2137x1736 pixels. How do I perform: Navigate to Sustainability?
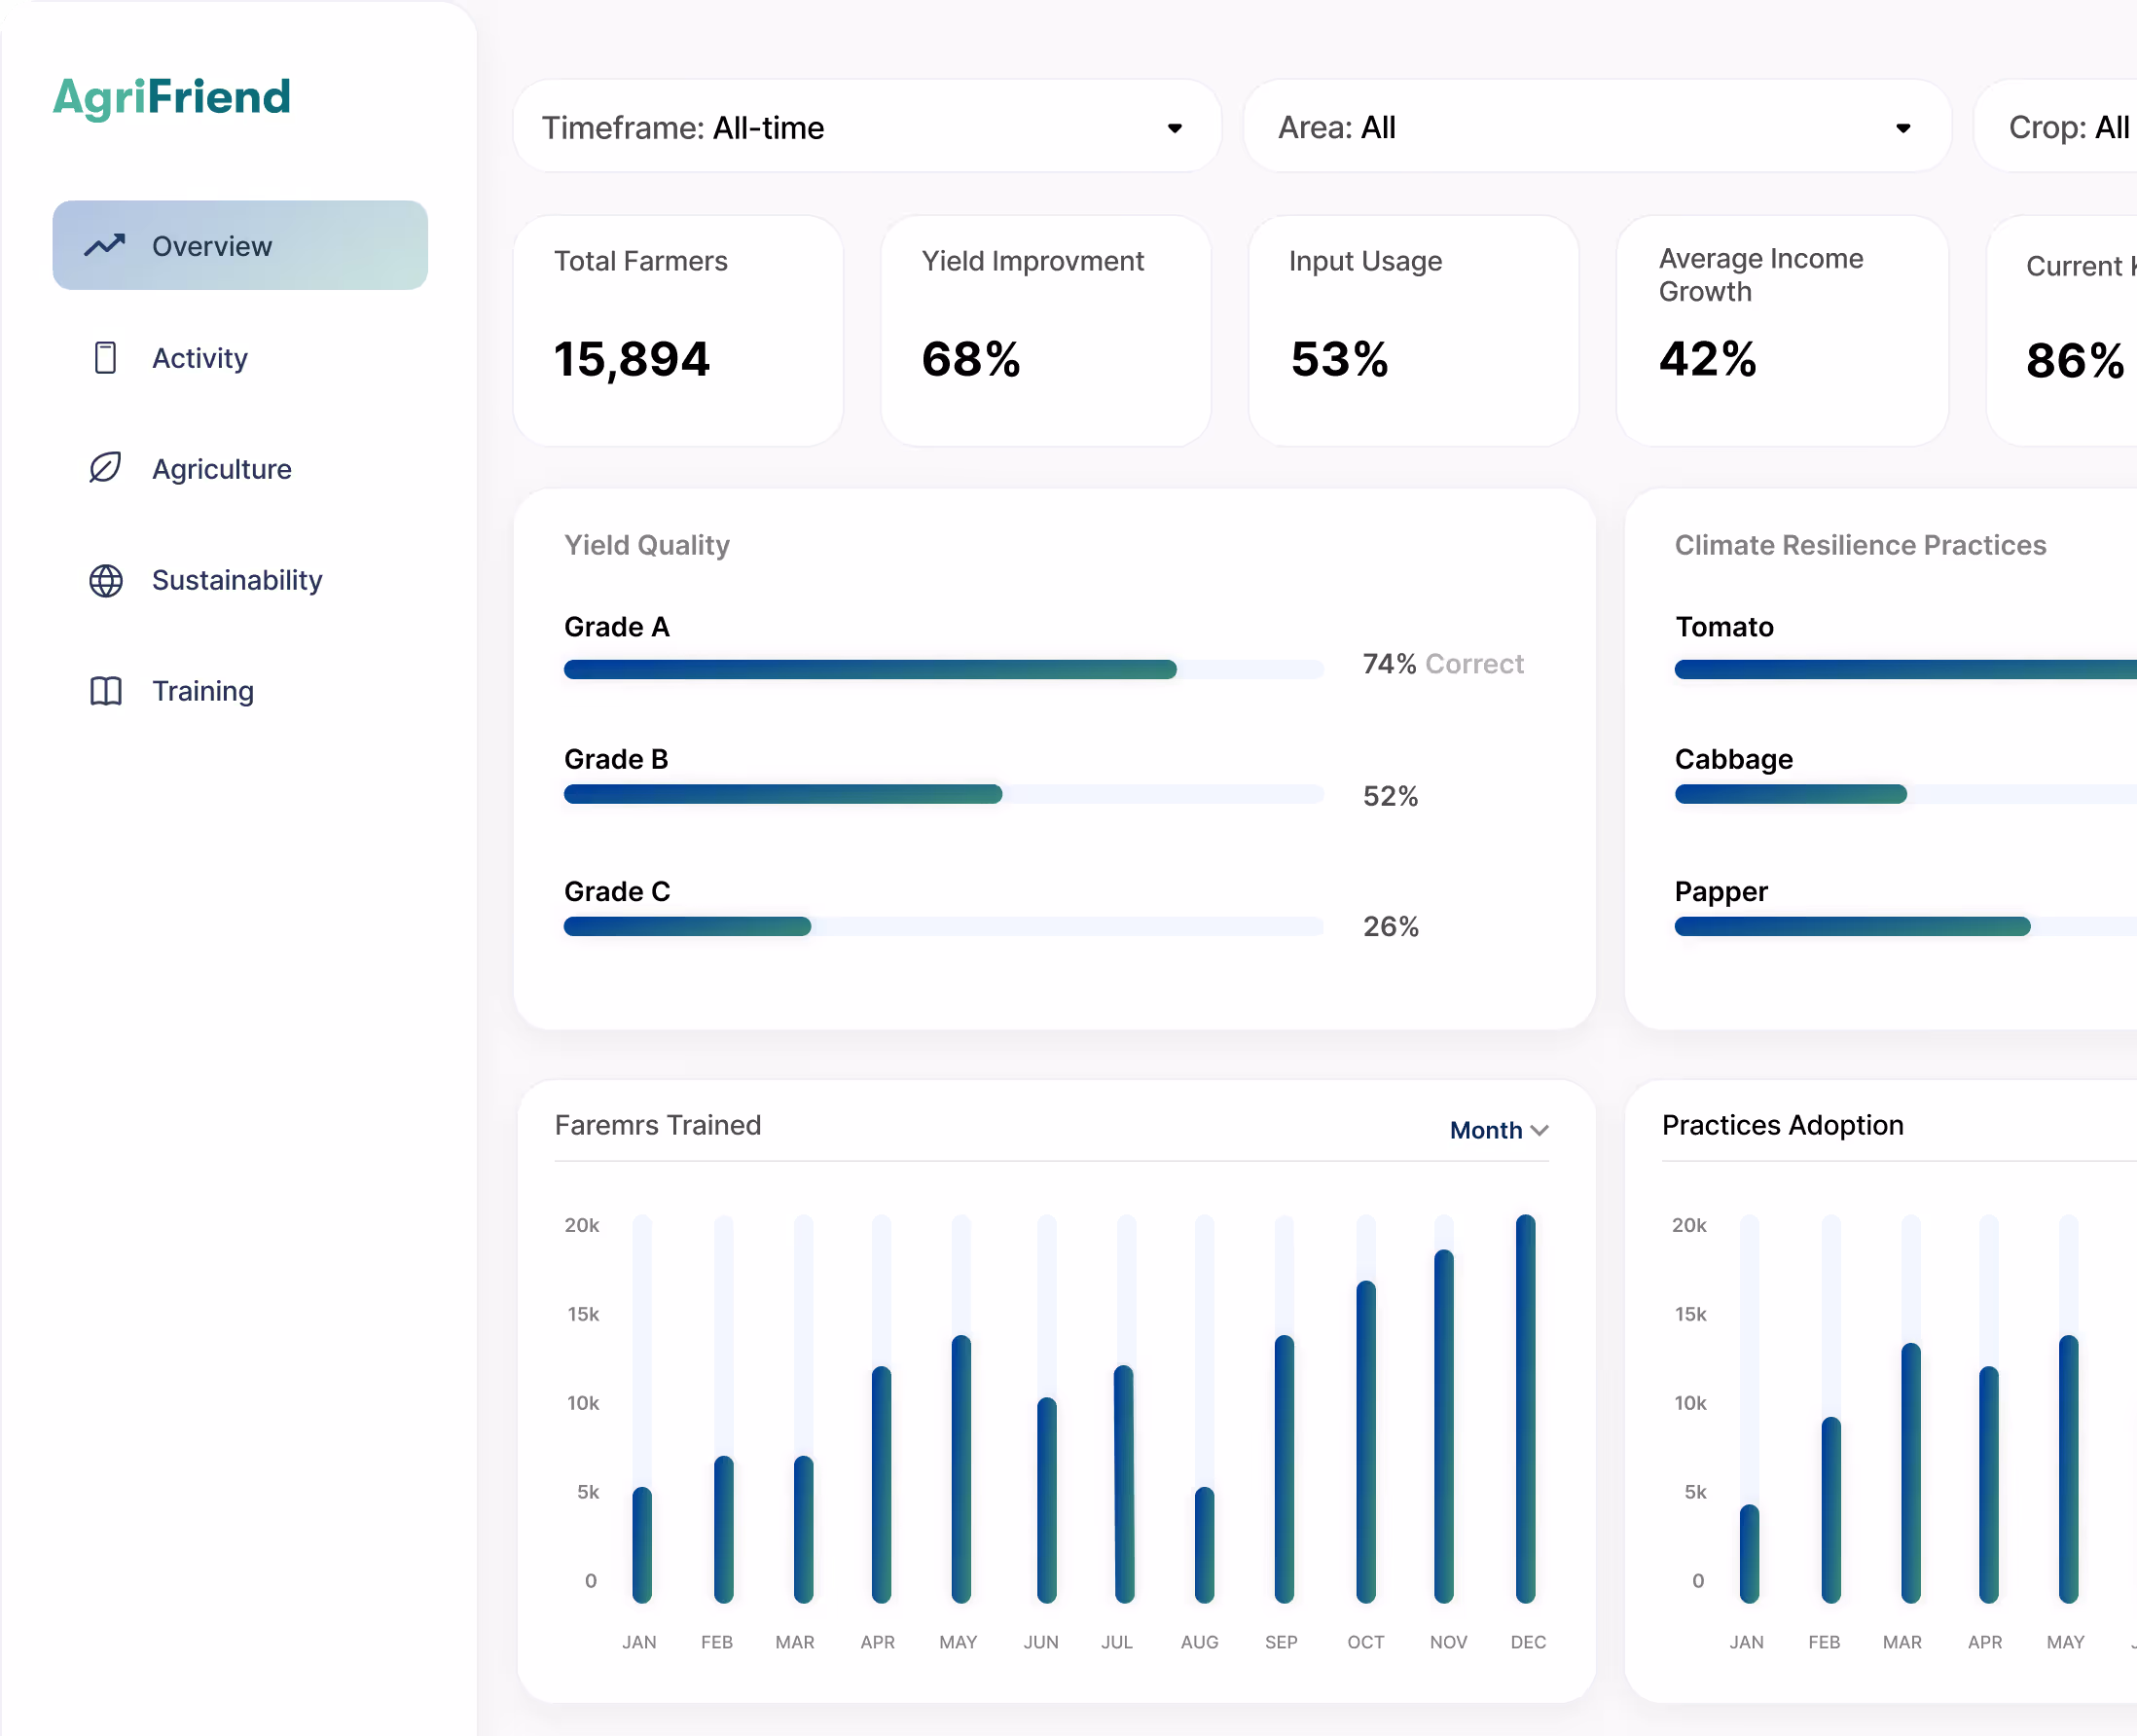coord(237,580)
